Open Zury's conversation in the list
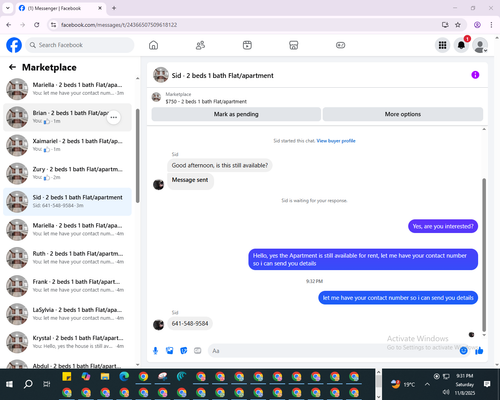Image resolution: width=500 pixels, height=400 pixels. (67, 173)
